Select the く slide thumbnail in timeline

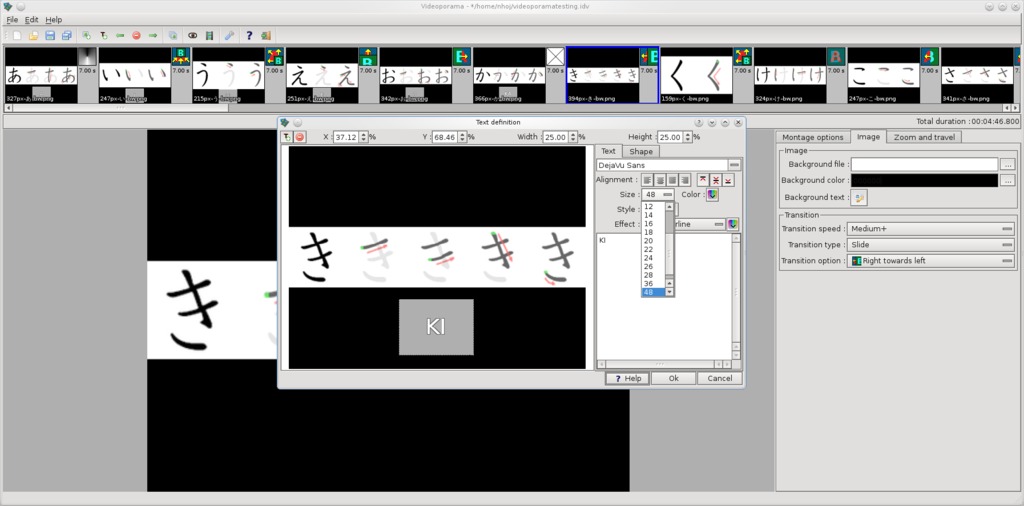695,75
